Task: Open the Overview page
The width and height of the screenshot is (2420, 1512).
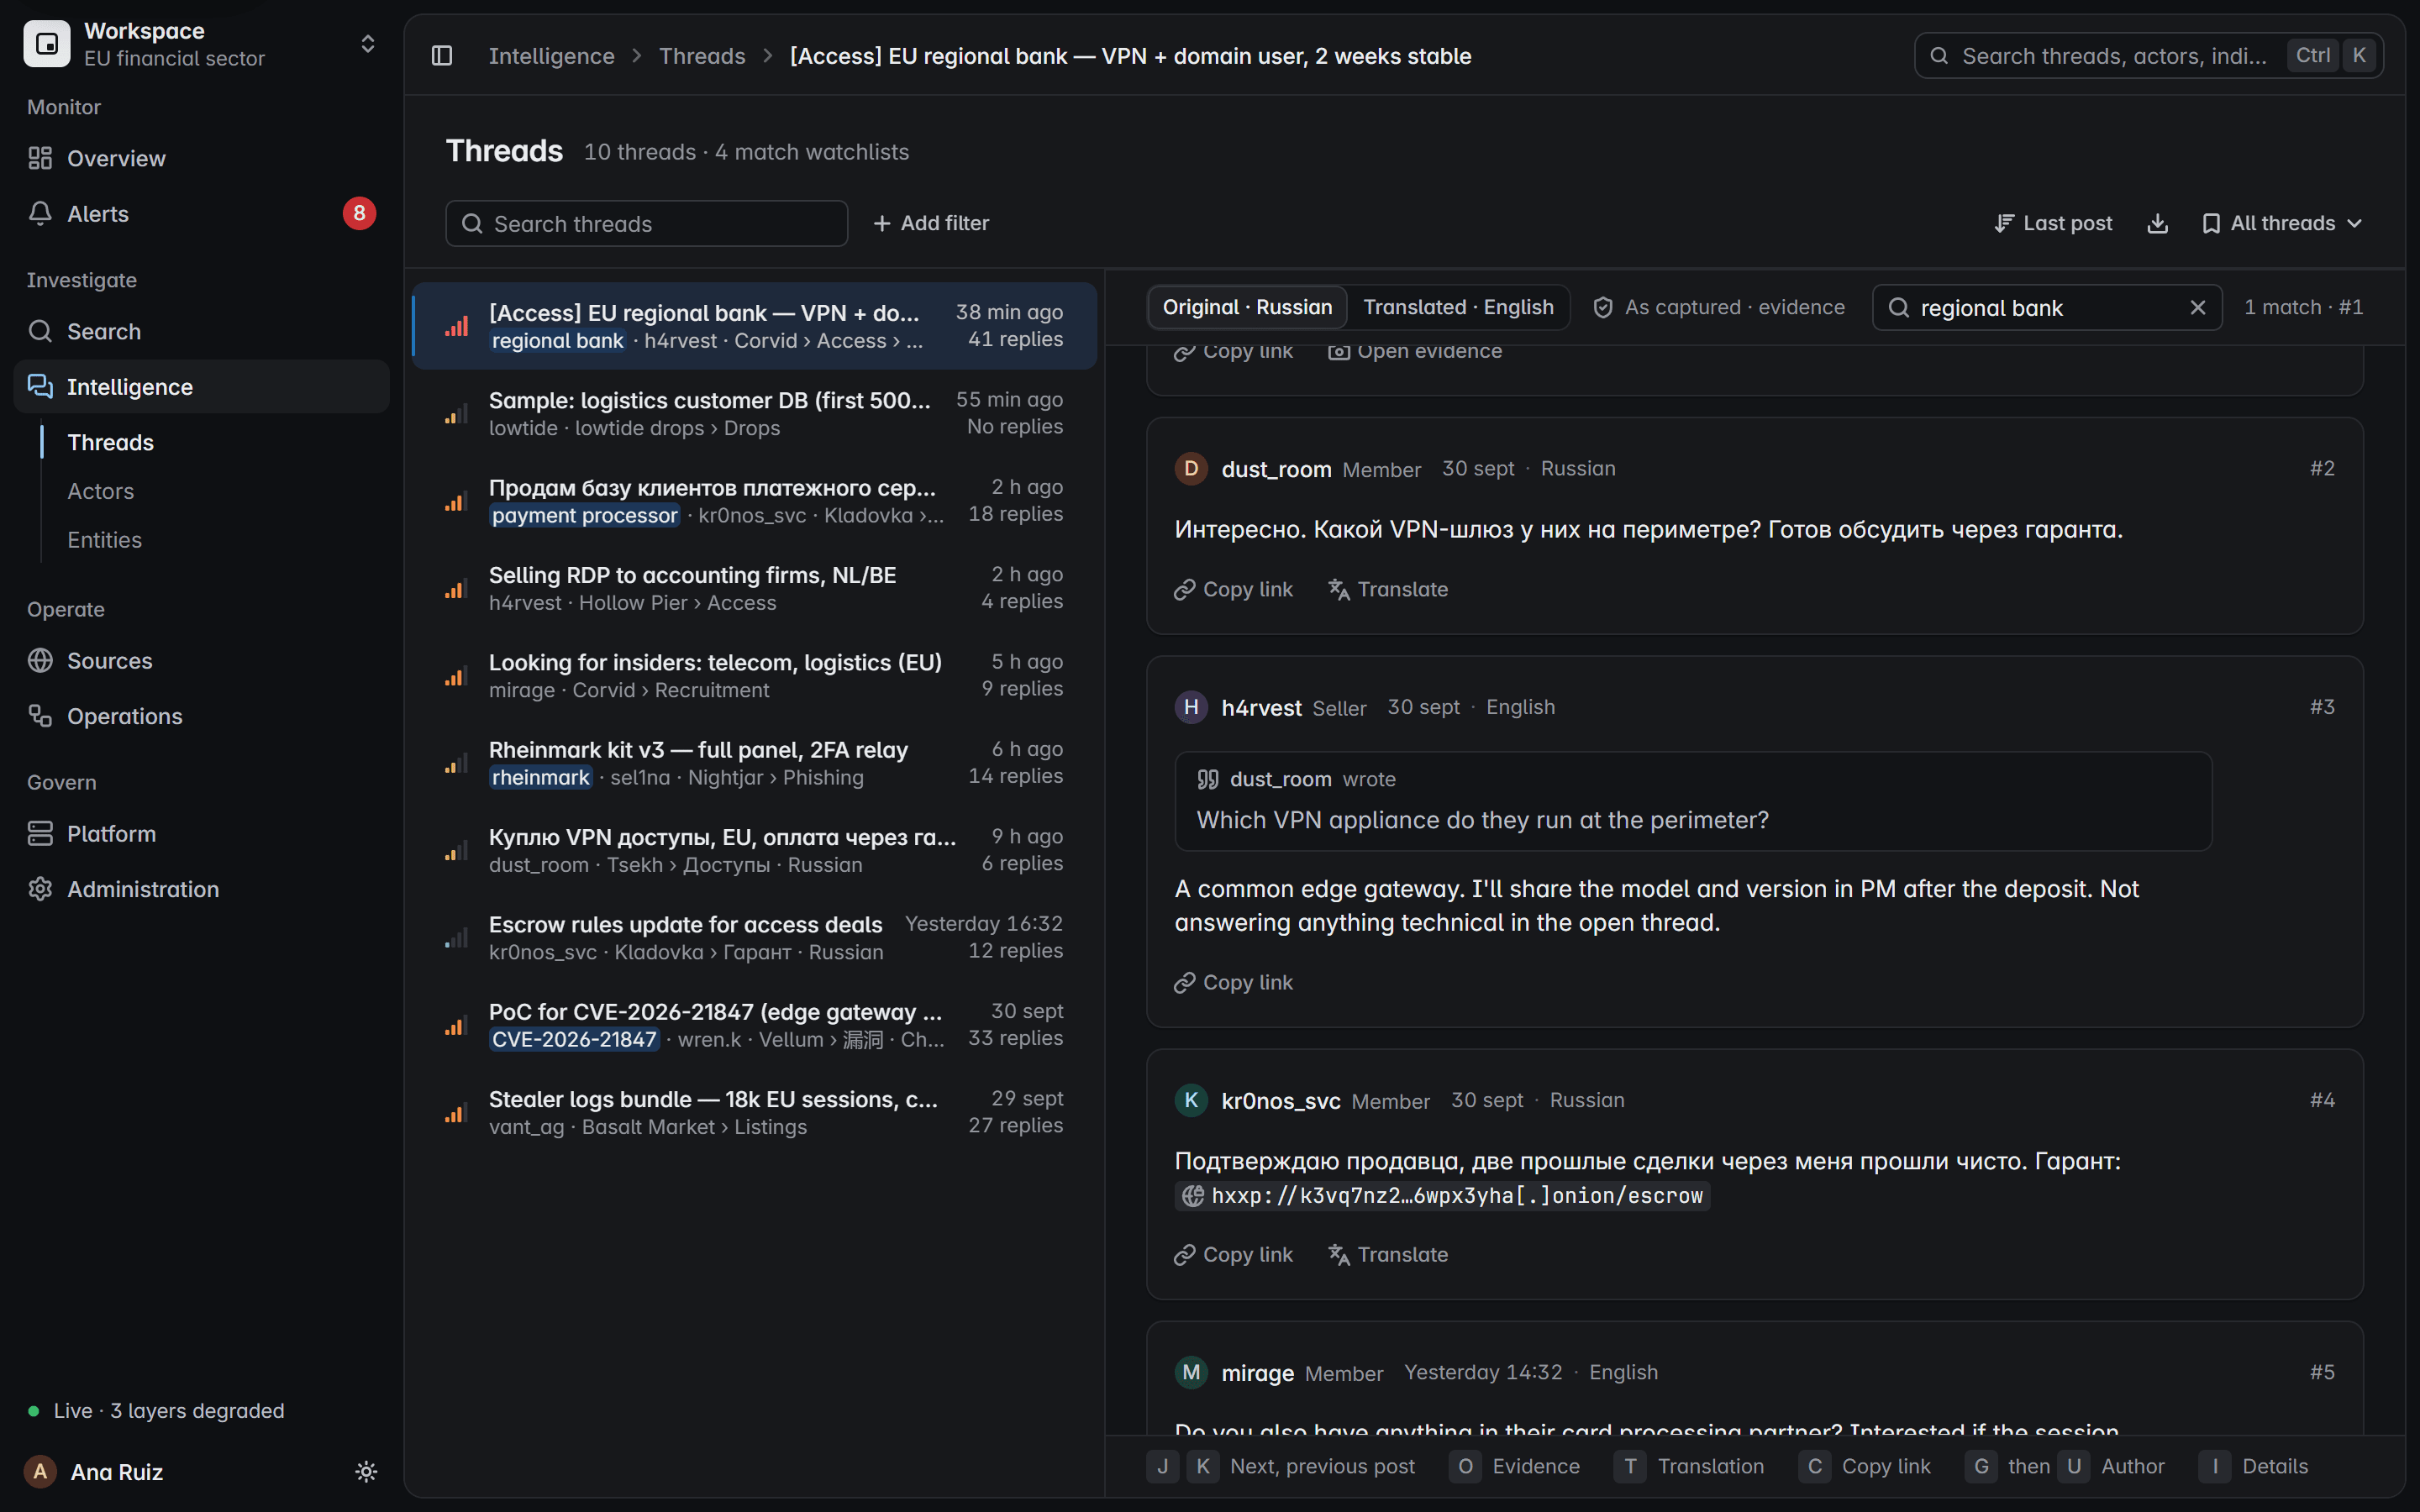Action: (201, 158)
